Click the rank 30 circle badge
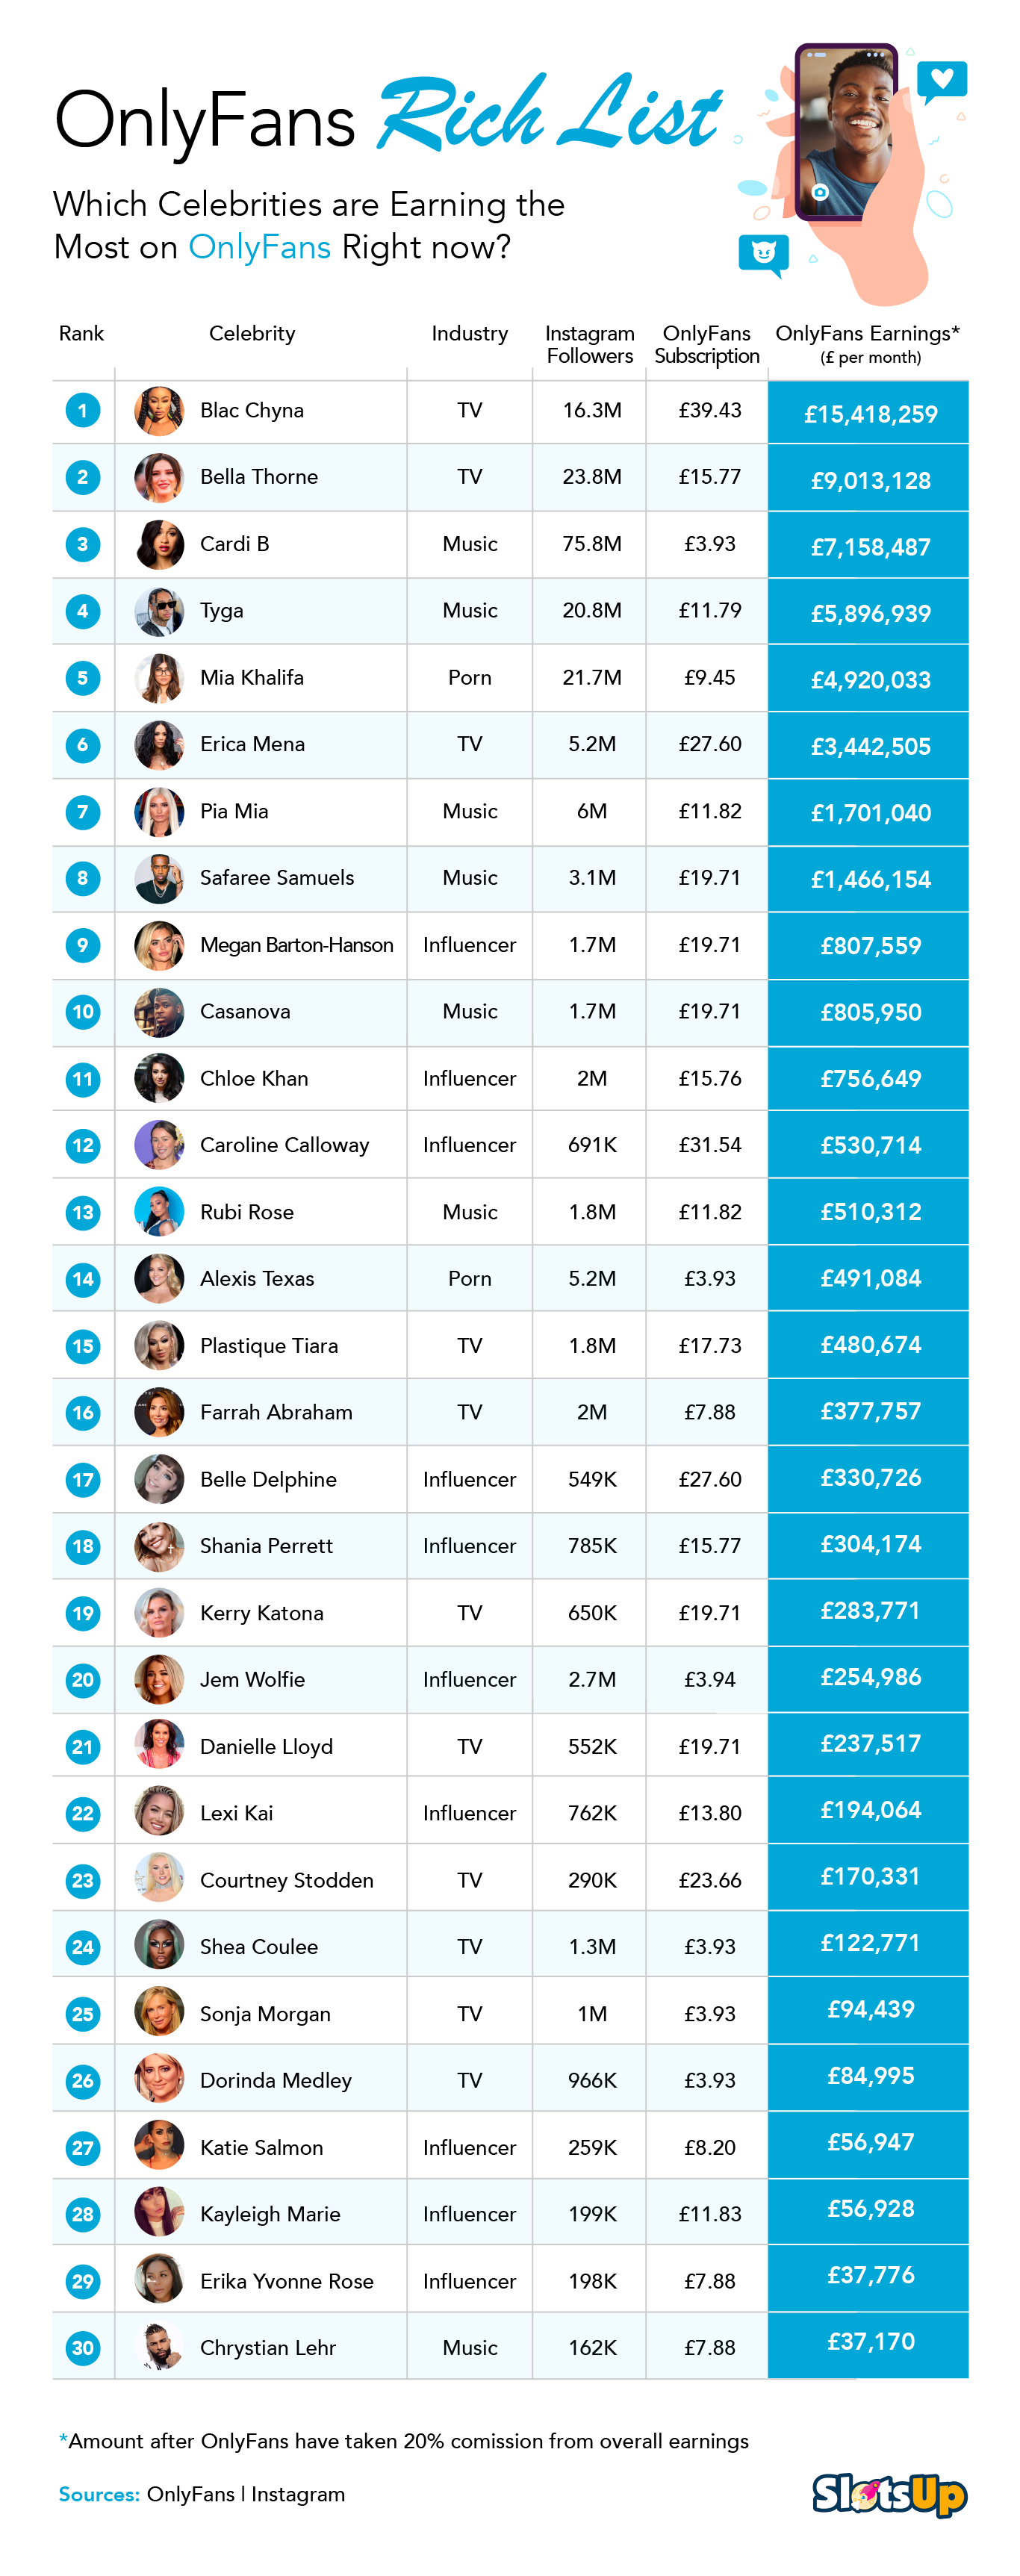This screenshot has height=2576, width=1020. tap(83, 2347)
